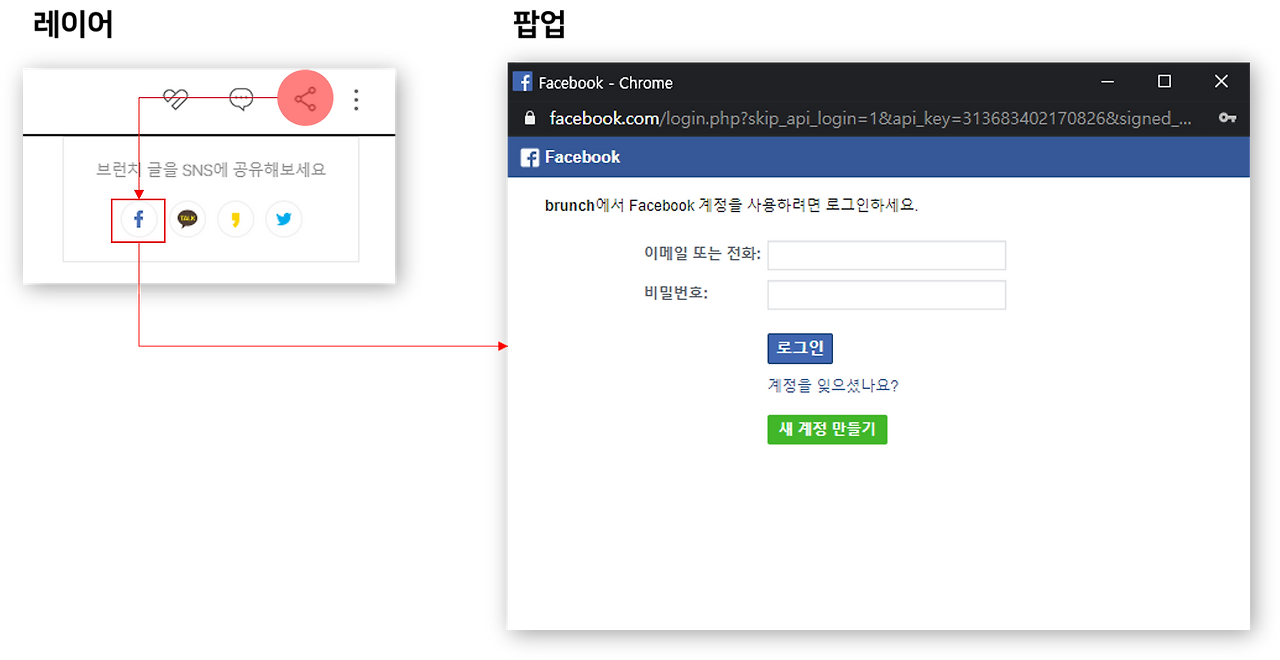The height and width of the screenshot is (660, 1280).
Task: Click the padlock icon in address bar
Action: (x=530, y=118)
